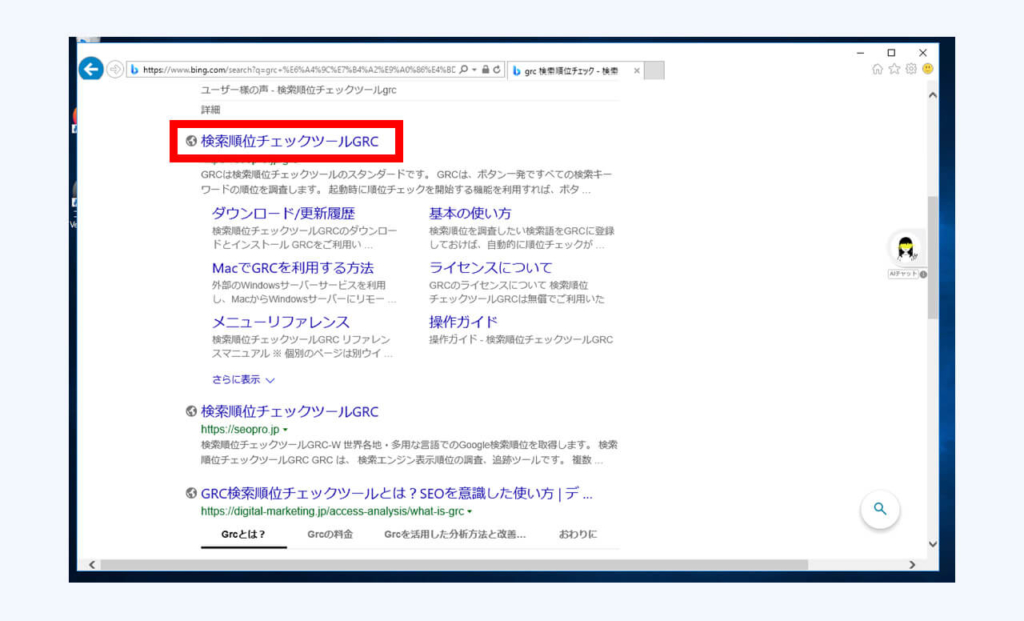Click the lock security icon in address bar

[x=485, y=69]
